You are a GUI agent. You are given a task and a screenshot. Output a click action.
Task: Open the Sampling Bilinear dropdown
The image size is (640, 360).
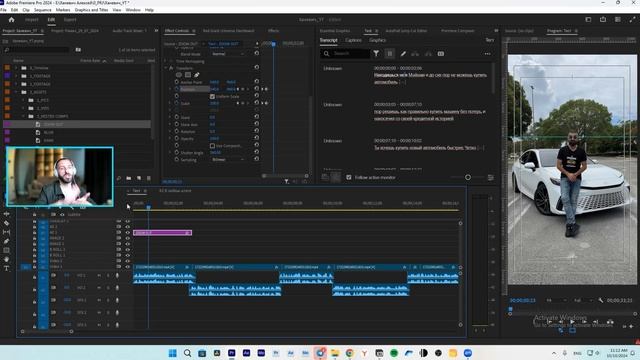(x=228, y=160)
